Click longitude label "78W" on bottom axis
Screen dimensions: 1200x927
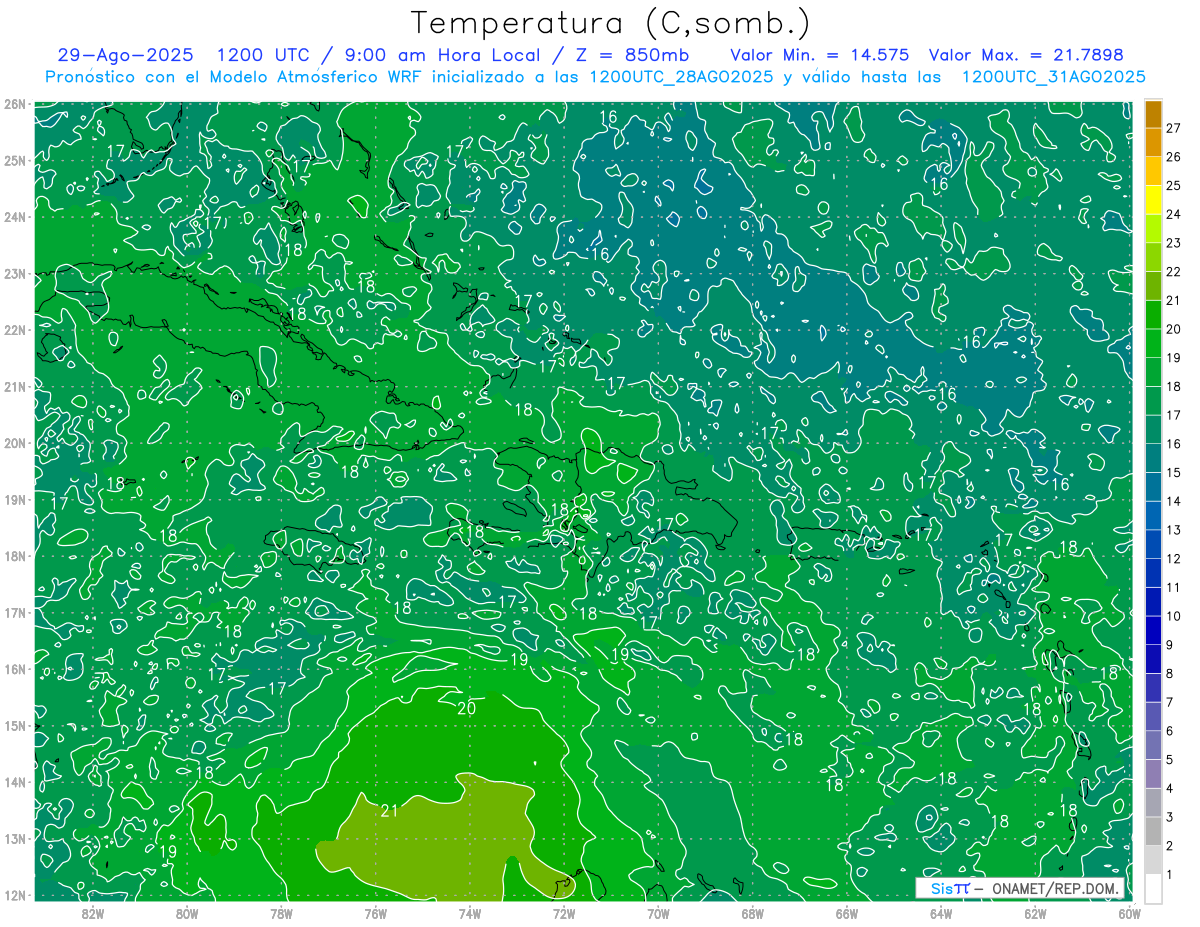tap(281, 913)
